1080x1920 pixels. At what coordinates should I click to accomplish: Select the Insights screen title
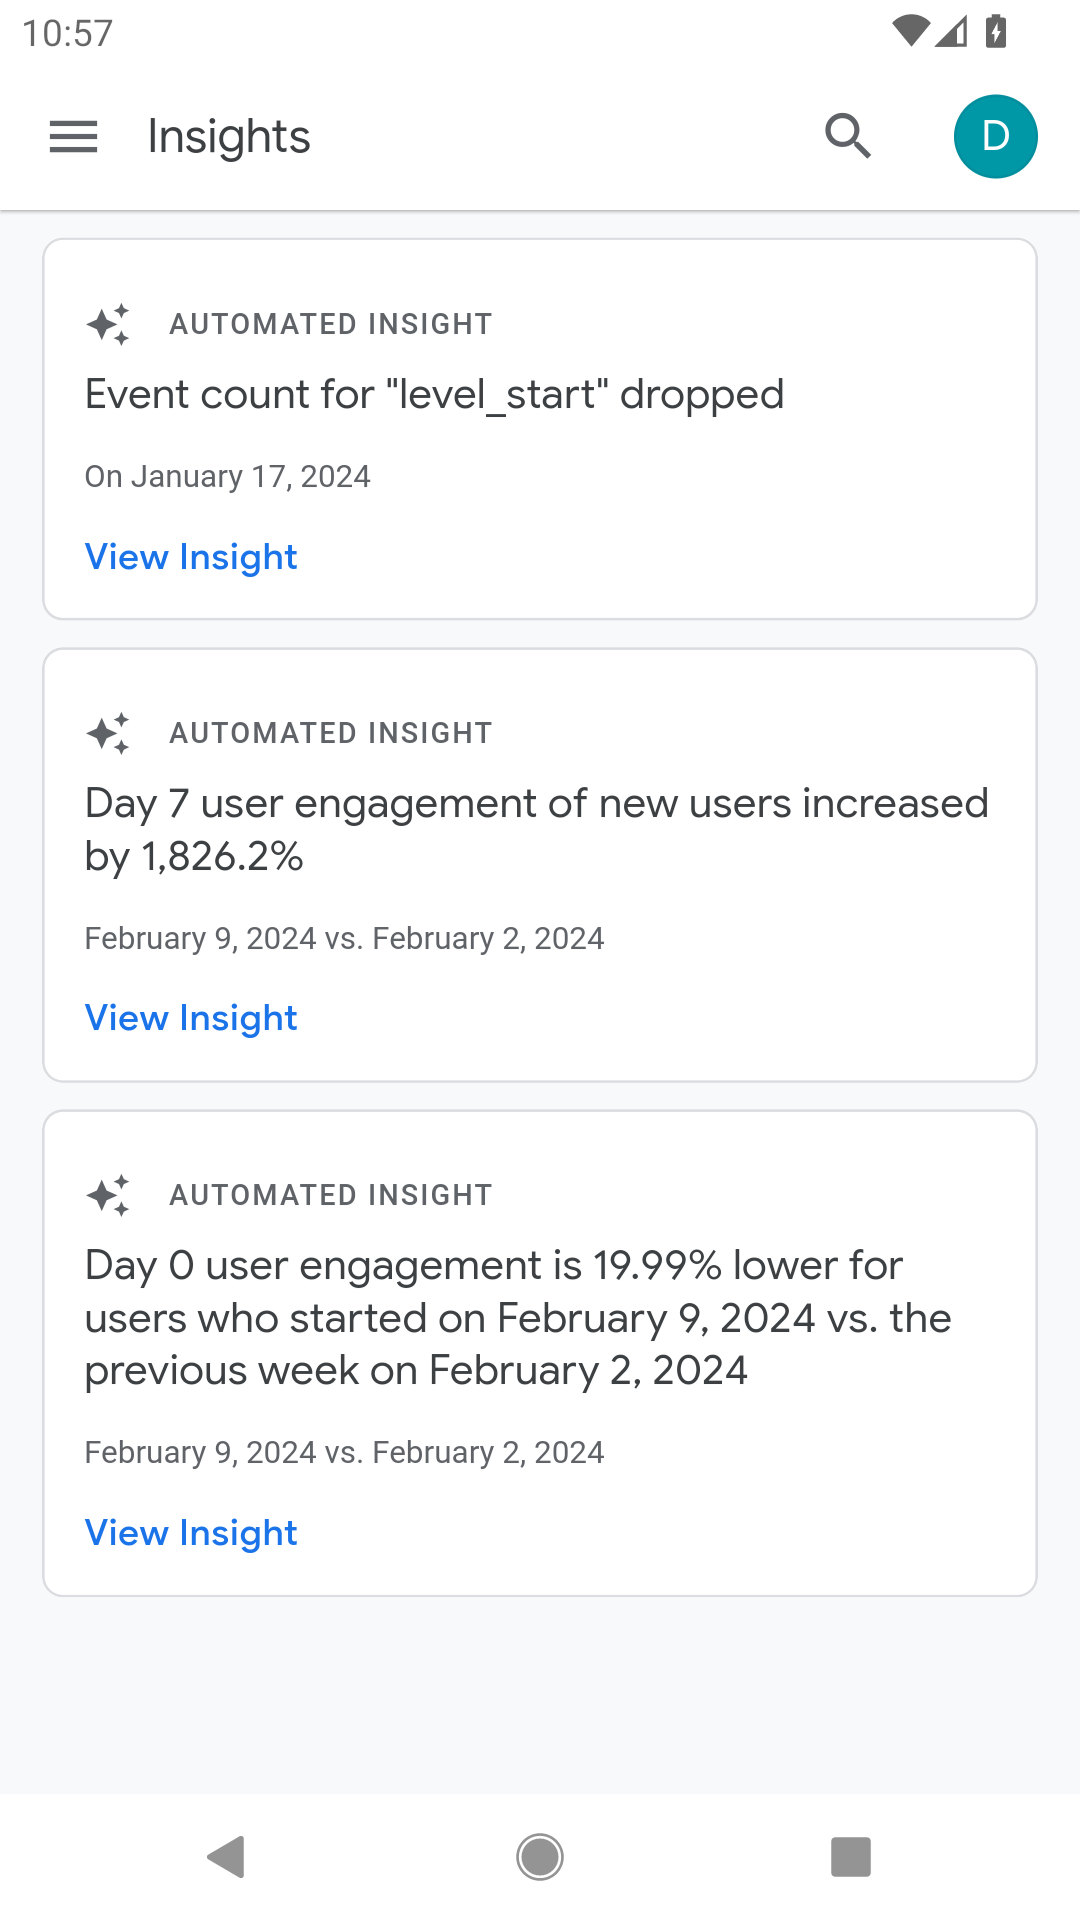point(228,136)
